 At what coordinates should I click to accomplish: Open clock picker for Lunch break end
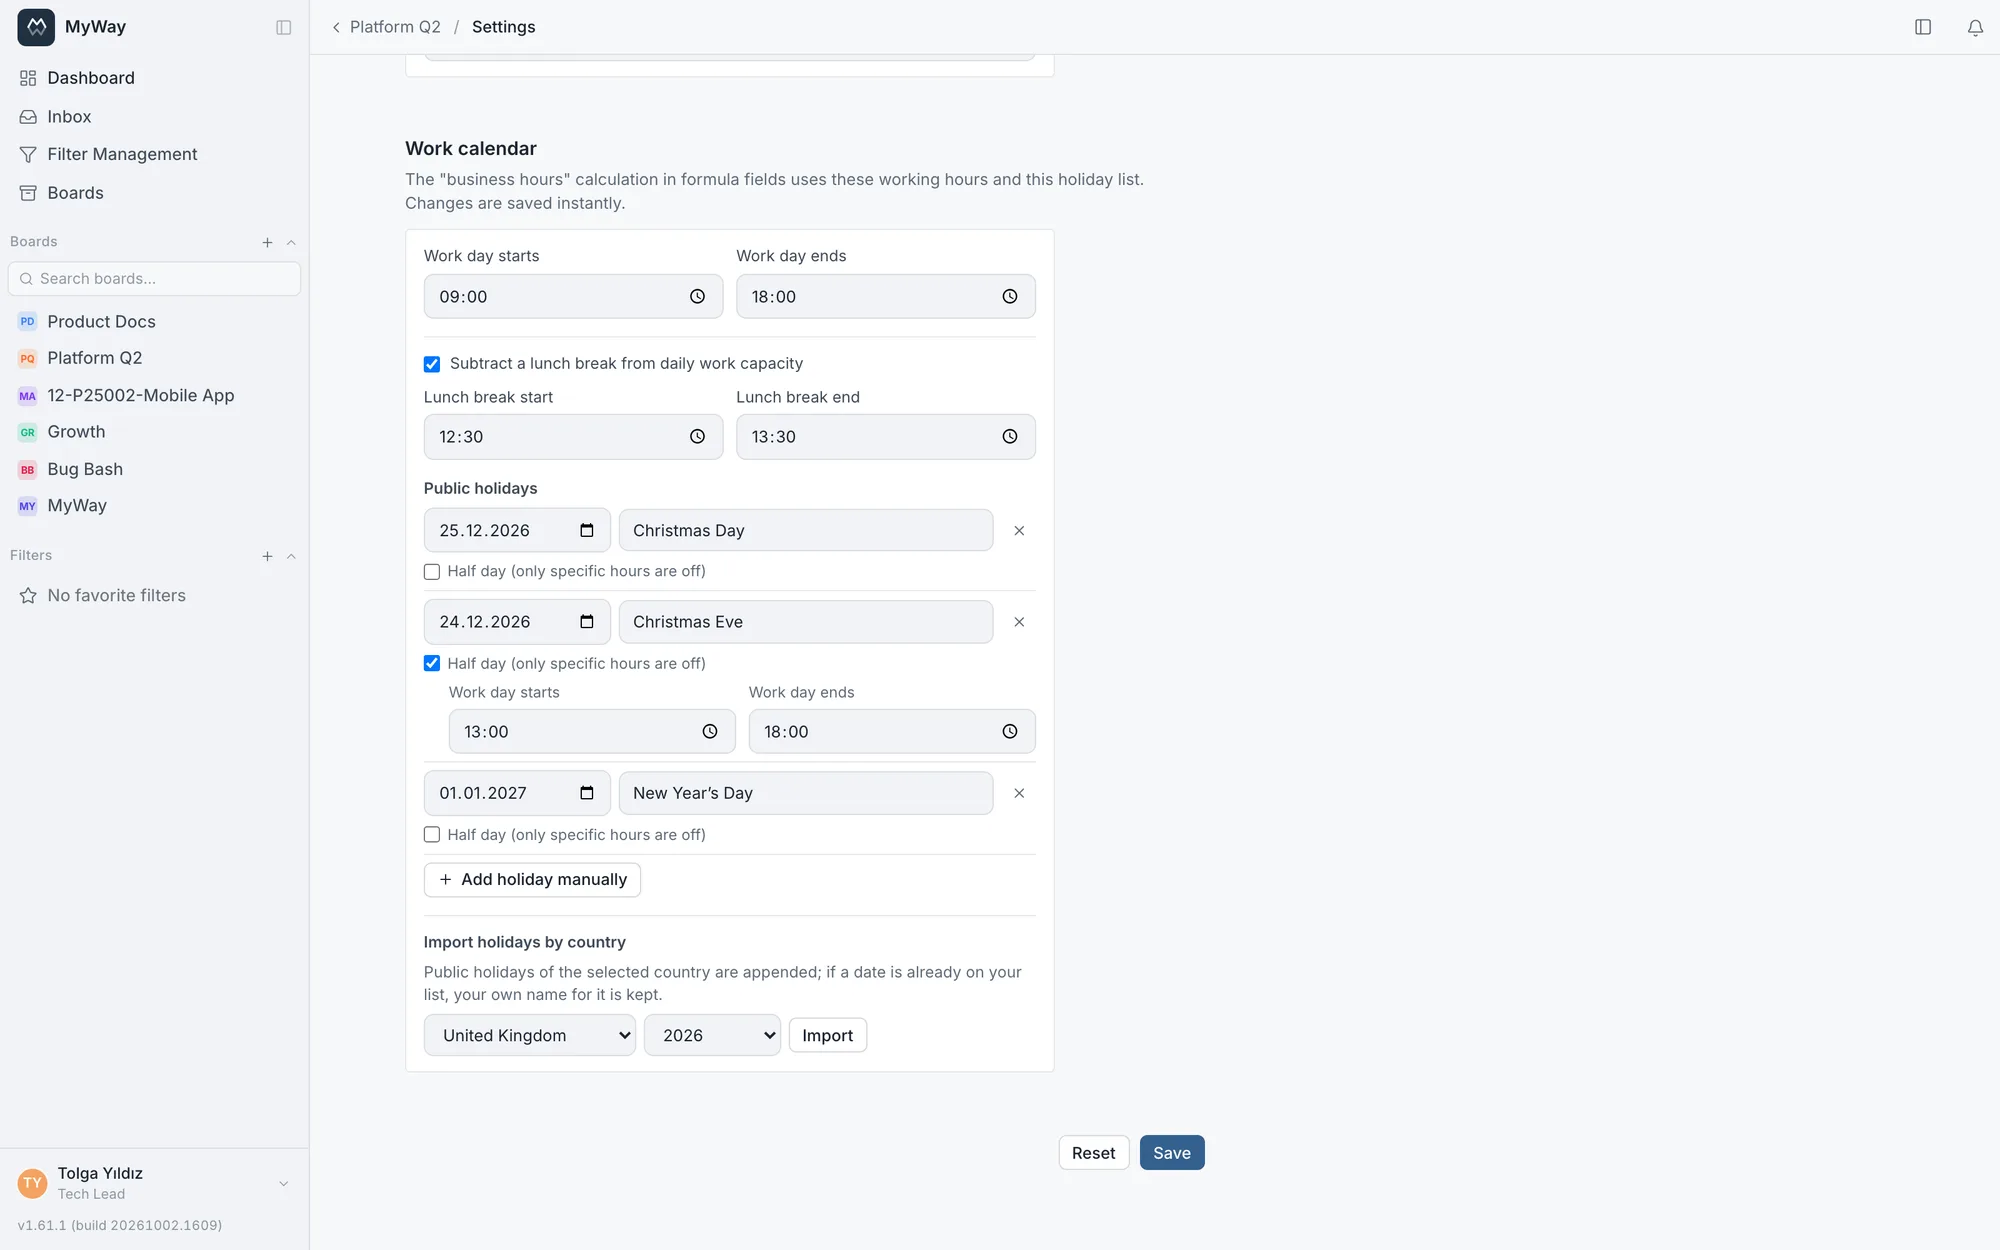click(1010, 437)
